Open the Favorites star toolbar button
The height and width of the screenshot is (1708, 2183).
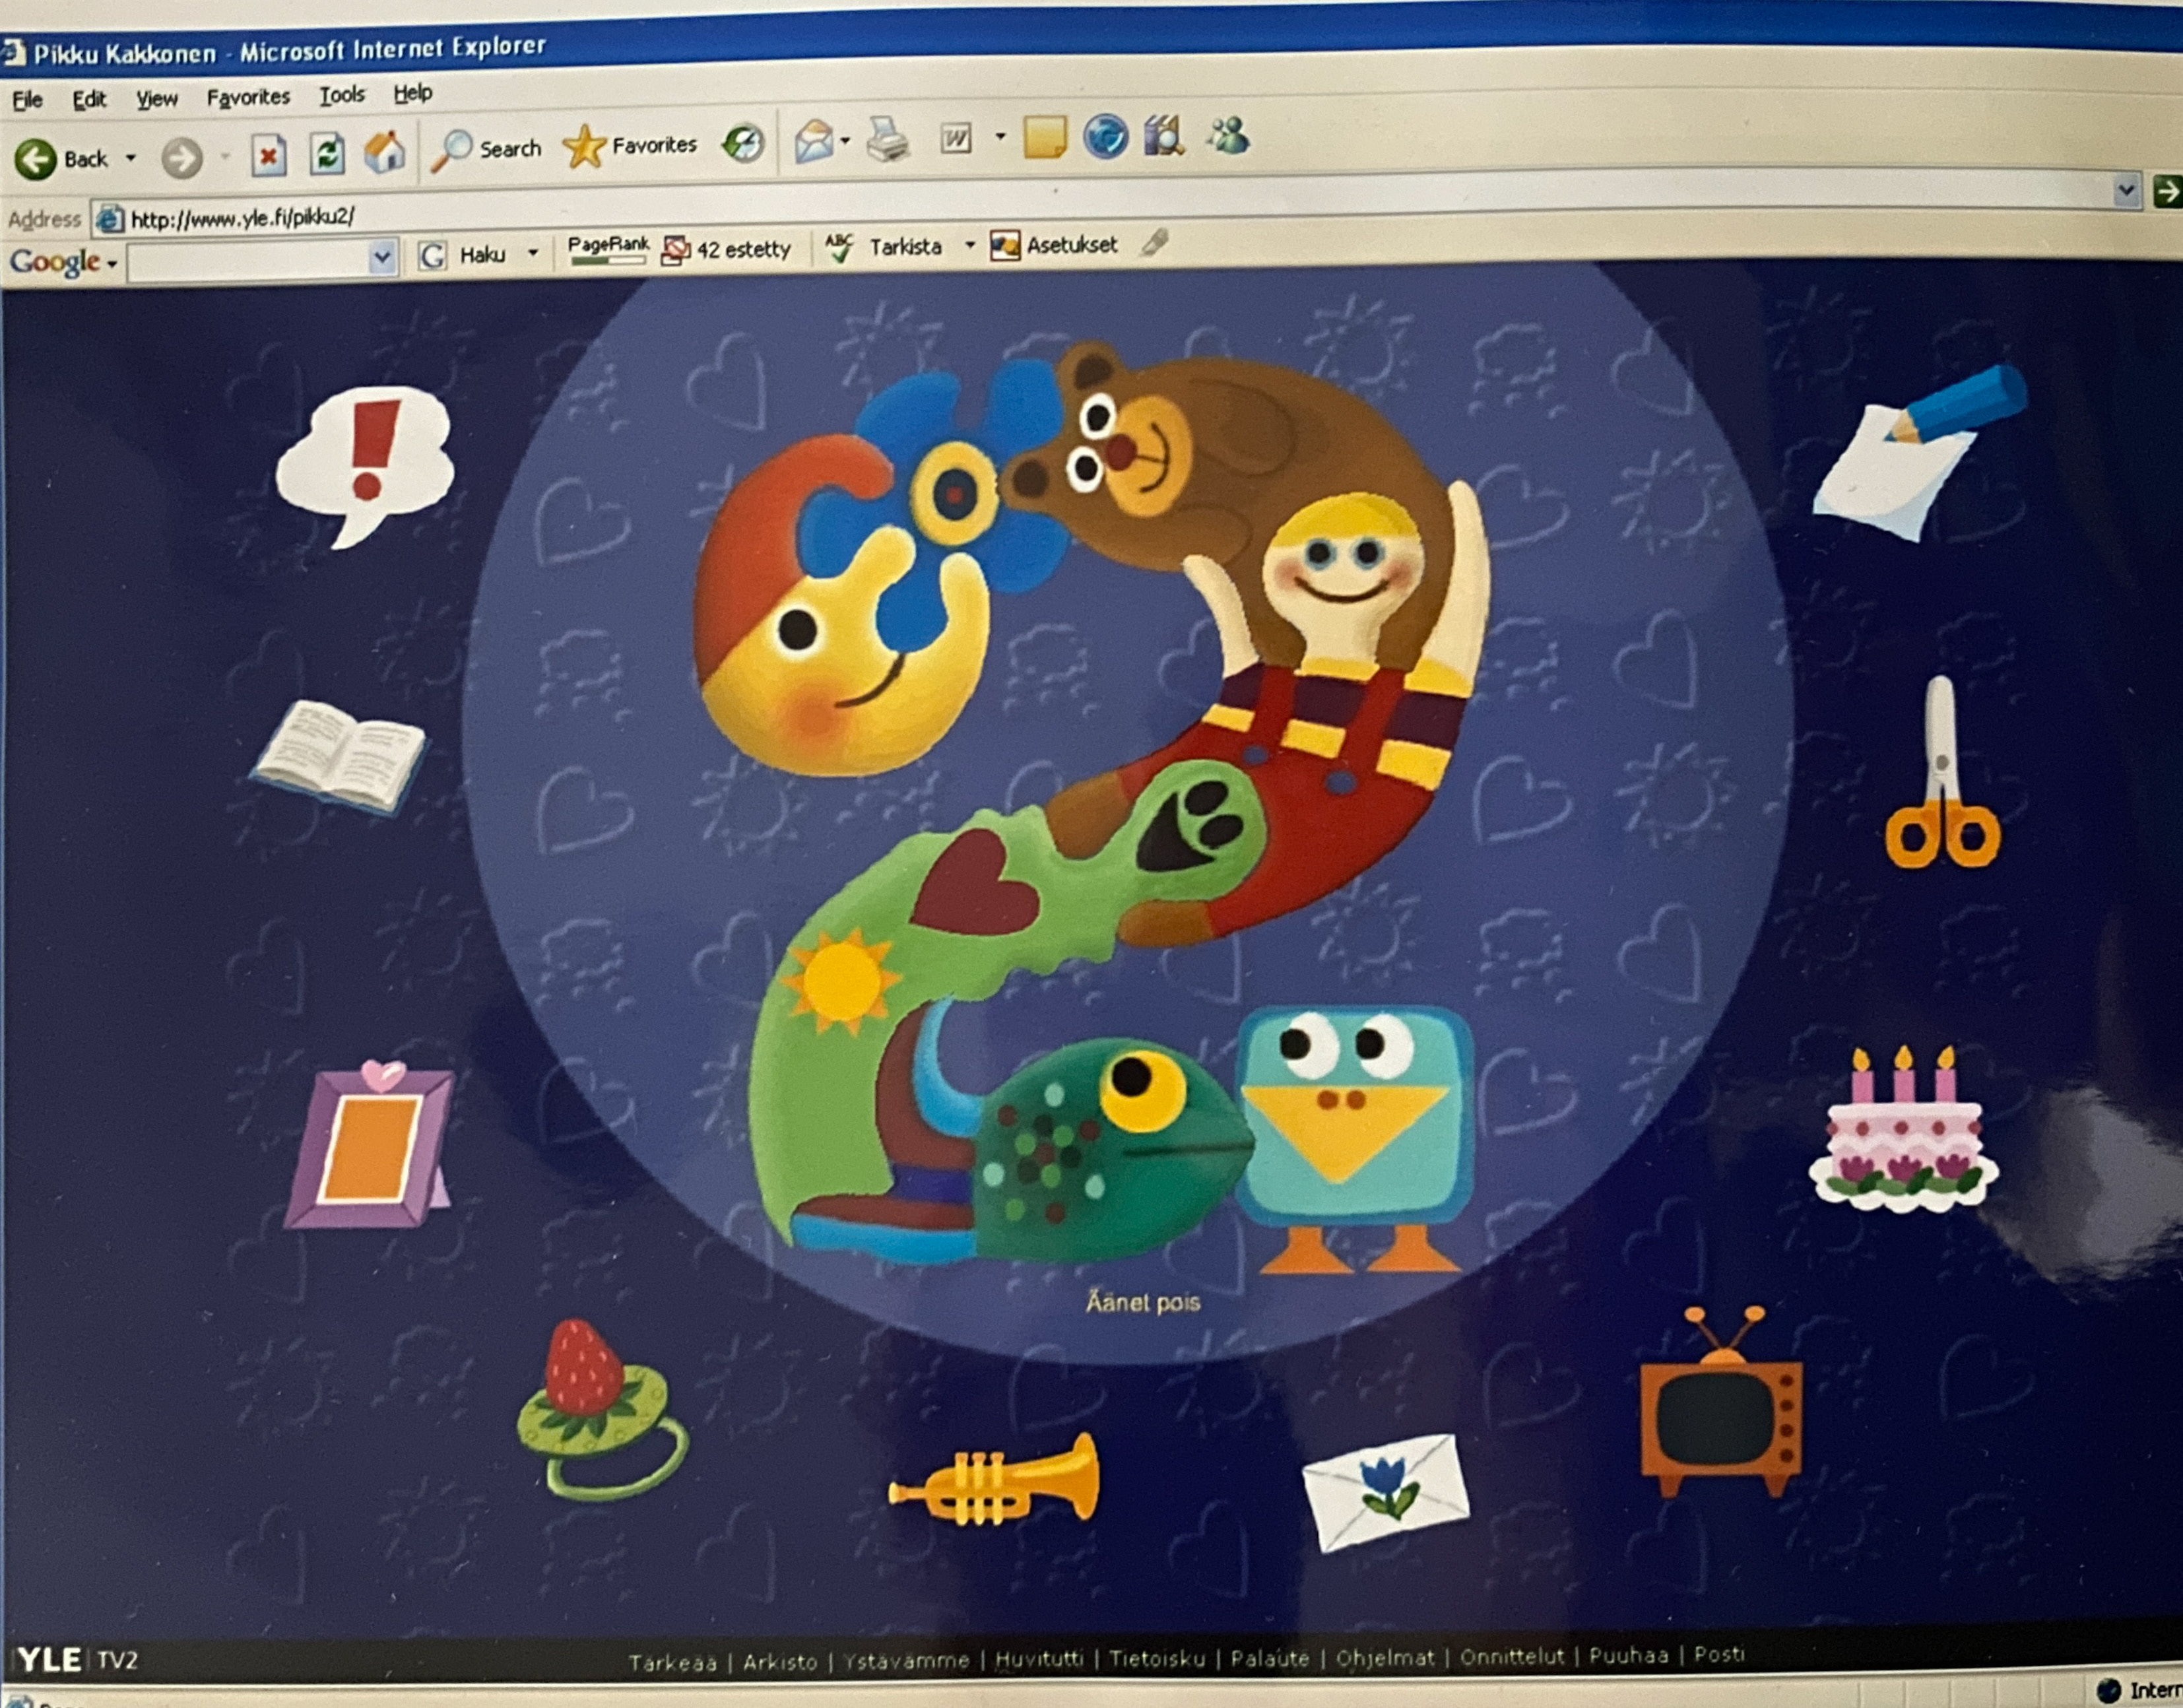coord(630,146)
